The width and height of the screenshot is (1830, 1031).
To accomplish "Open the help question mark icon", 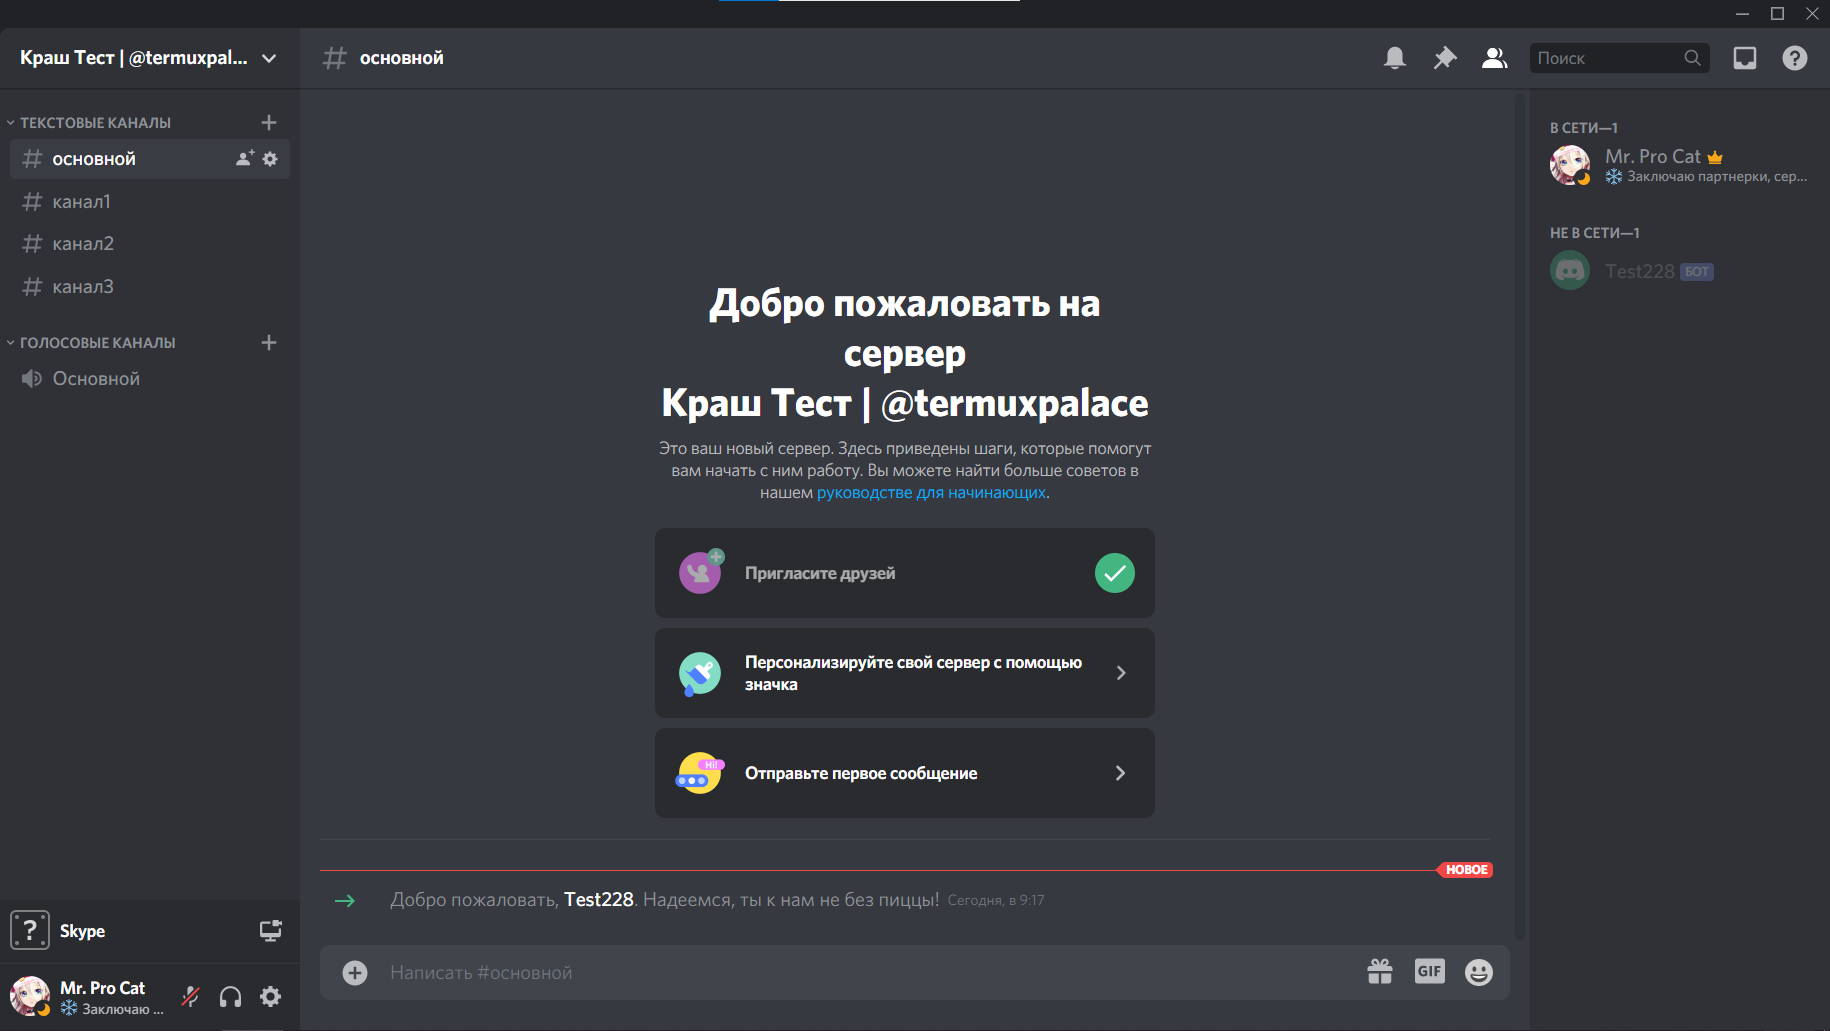I will (x=1795, y=58).
